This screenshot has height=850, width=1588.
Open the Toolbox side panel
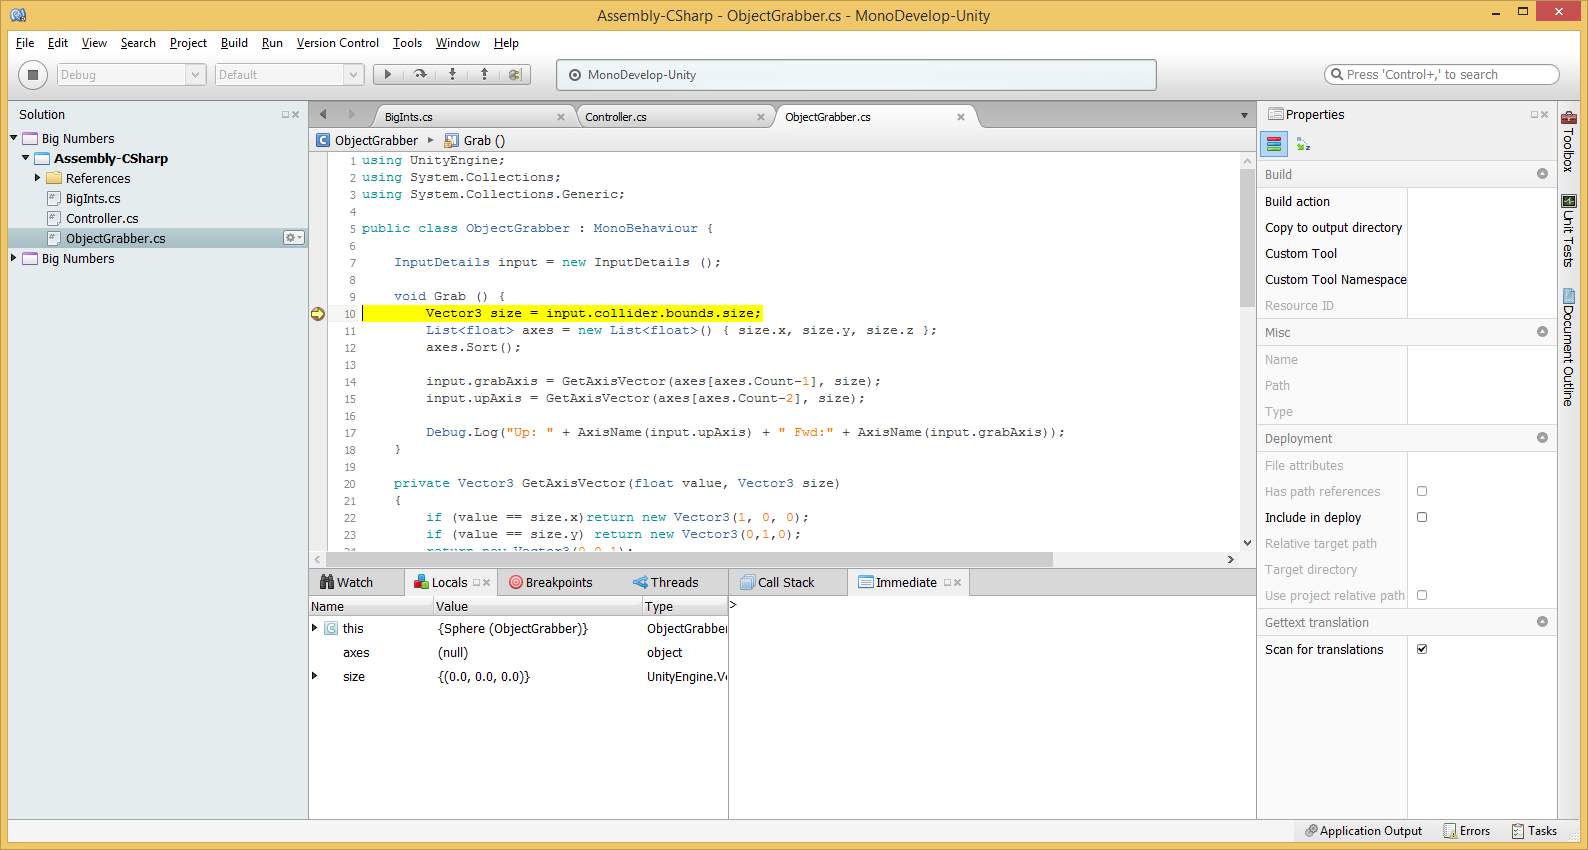1568,141
